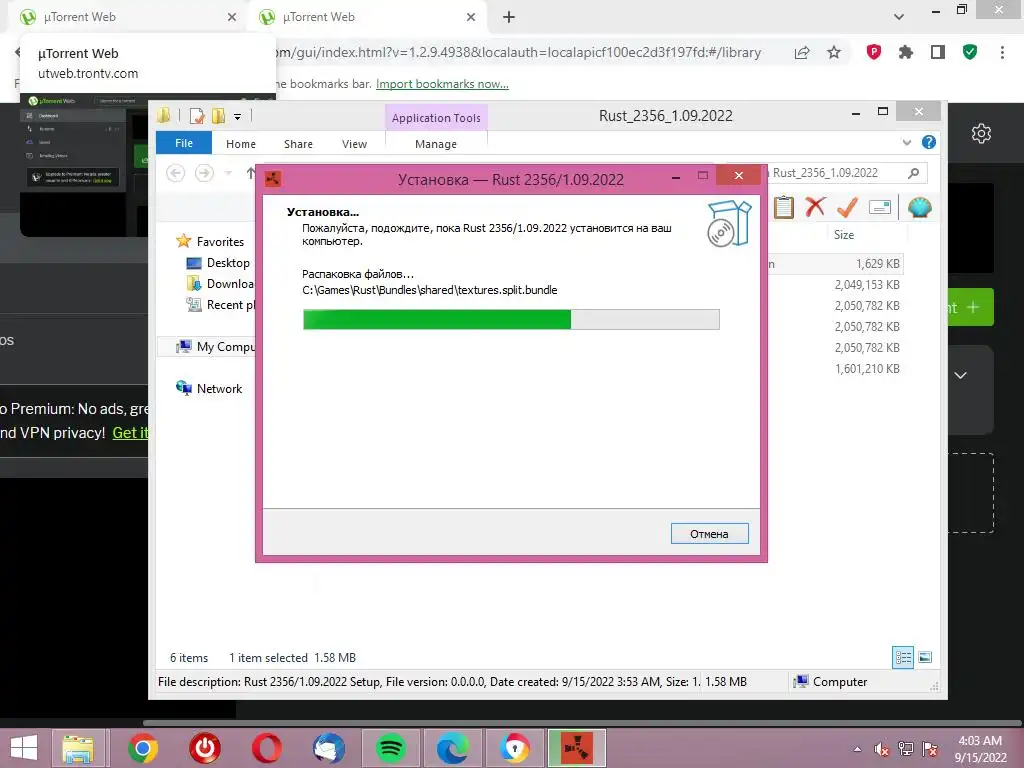Select Downloads in the navigation pane
Image resolution: width=1024 pixels, height=768 pixels.
click(221, 283)
